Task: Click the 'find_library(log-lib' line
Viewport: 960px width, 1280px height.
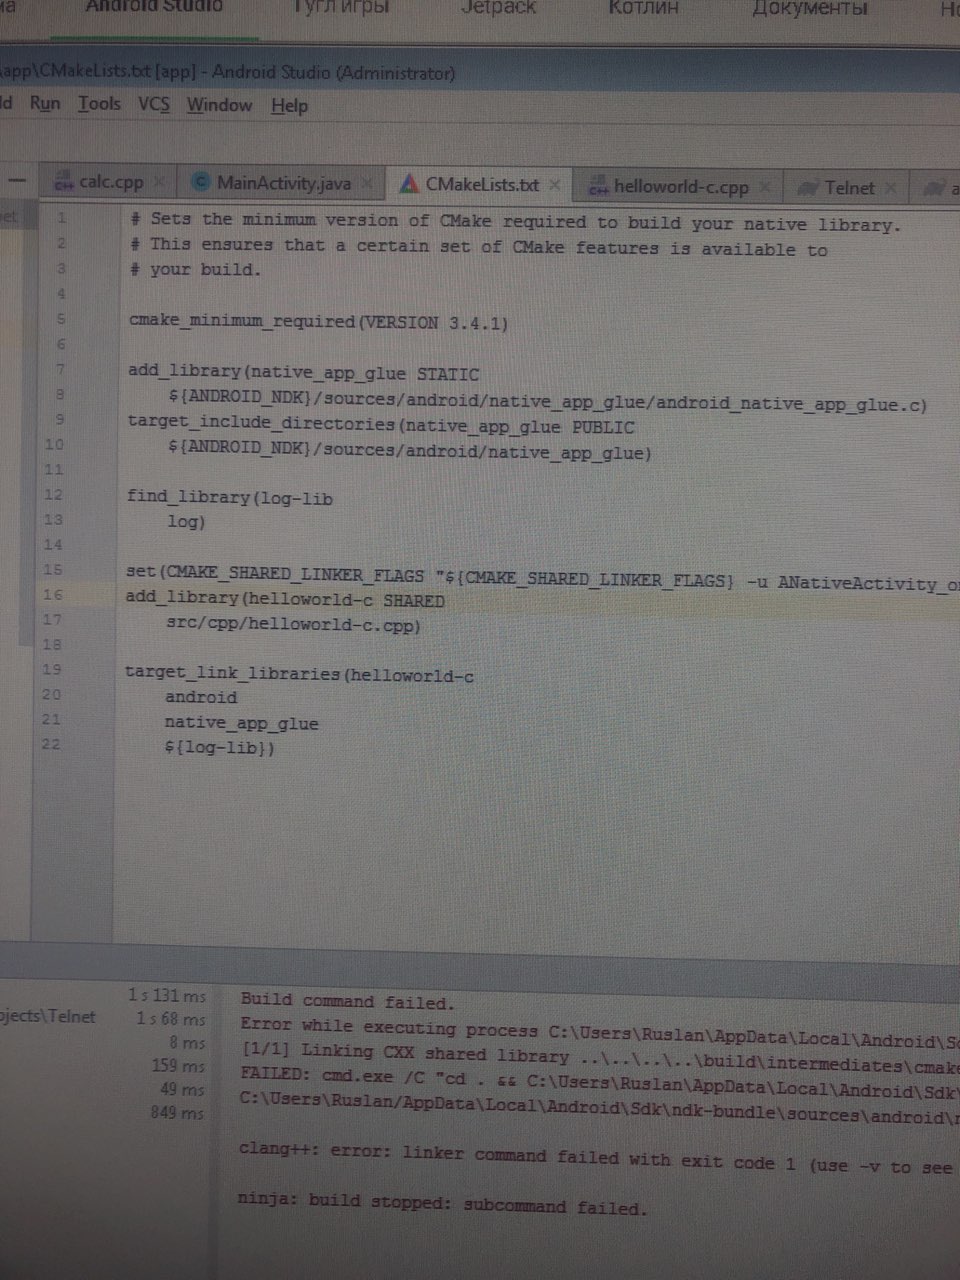Action: (230, 497)
